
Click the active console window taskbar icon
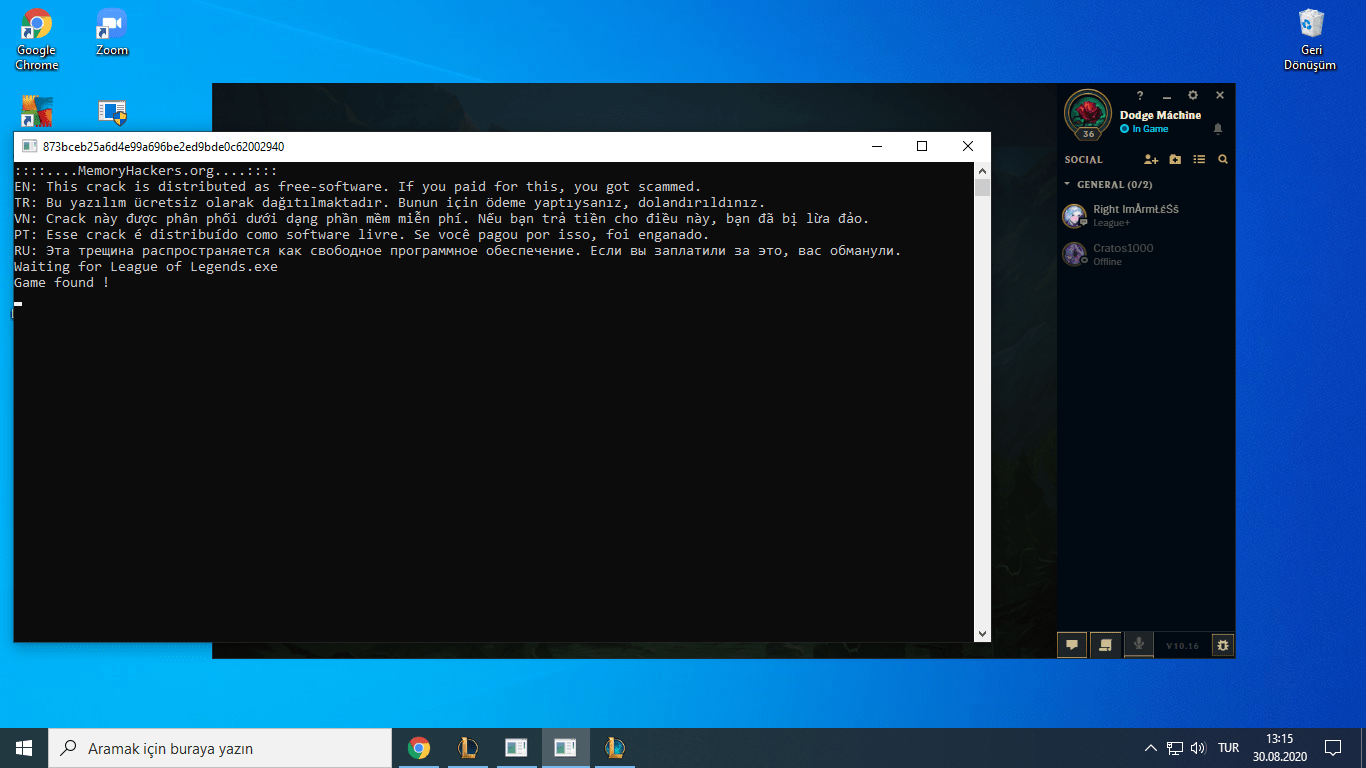565,748
